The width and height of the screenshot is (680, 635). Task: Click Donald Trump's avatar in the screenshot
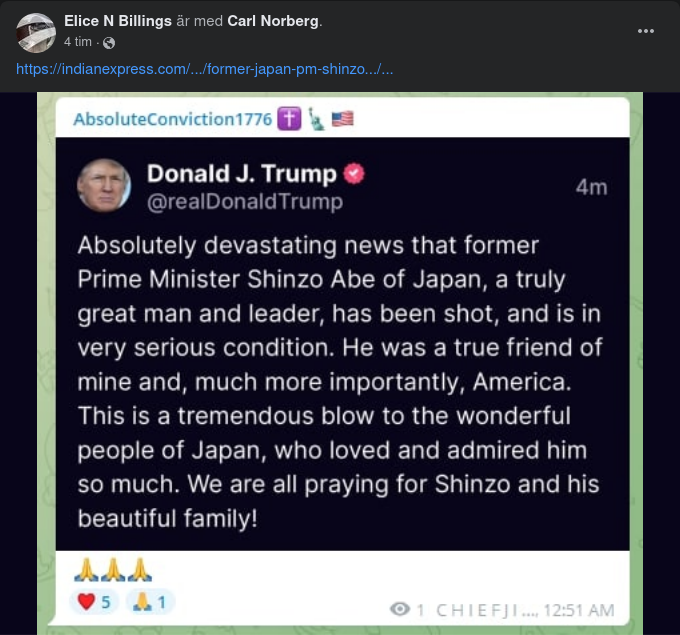[104, 185]
